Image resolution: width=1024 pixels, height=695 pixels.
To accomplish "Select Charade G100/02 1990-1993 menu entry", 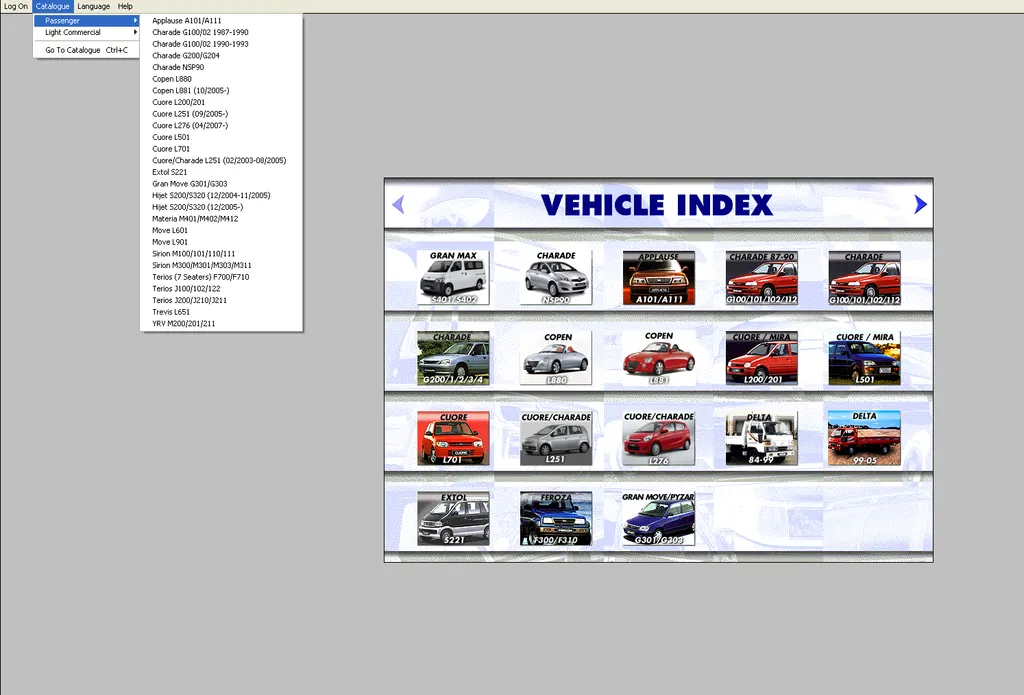I will pos(221,44).
